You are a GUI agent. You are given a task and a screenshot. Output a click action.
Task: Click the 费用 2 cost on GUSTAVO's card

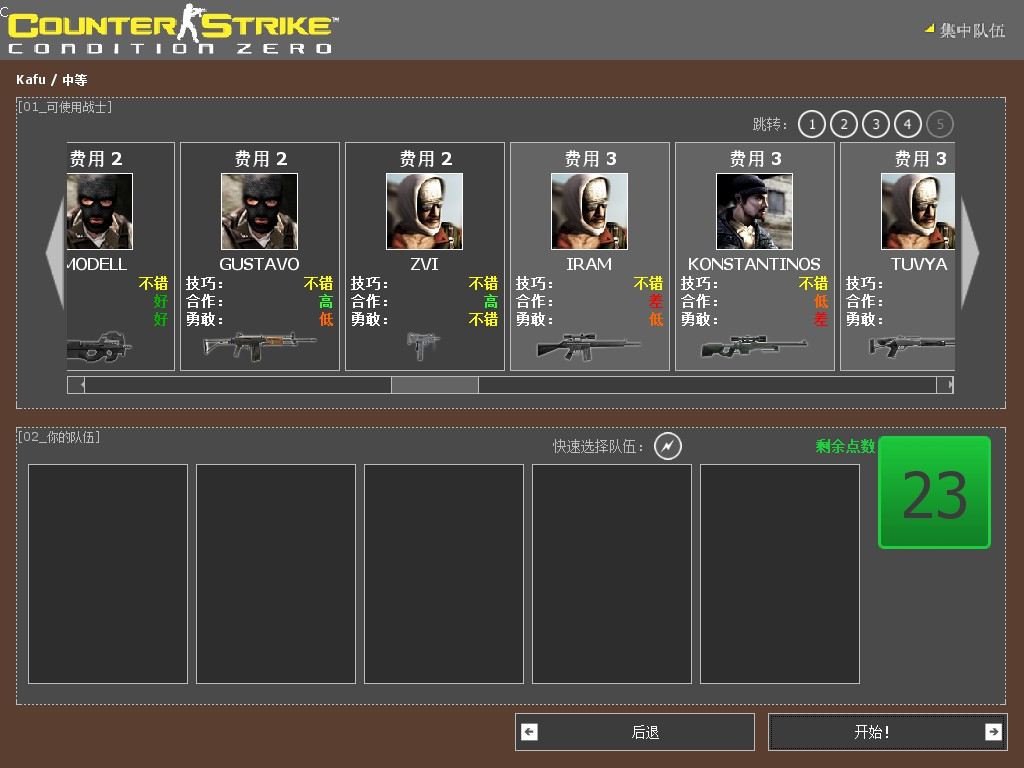point(261,159)
